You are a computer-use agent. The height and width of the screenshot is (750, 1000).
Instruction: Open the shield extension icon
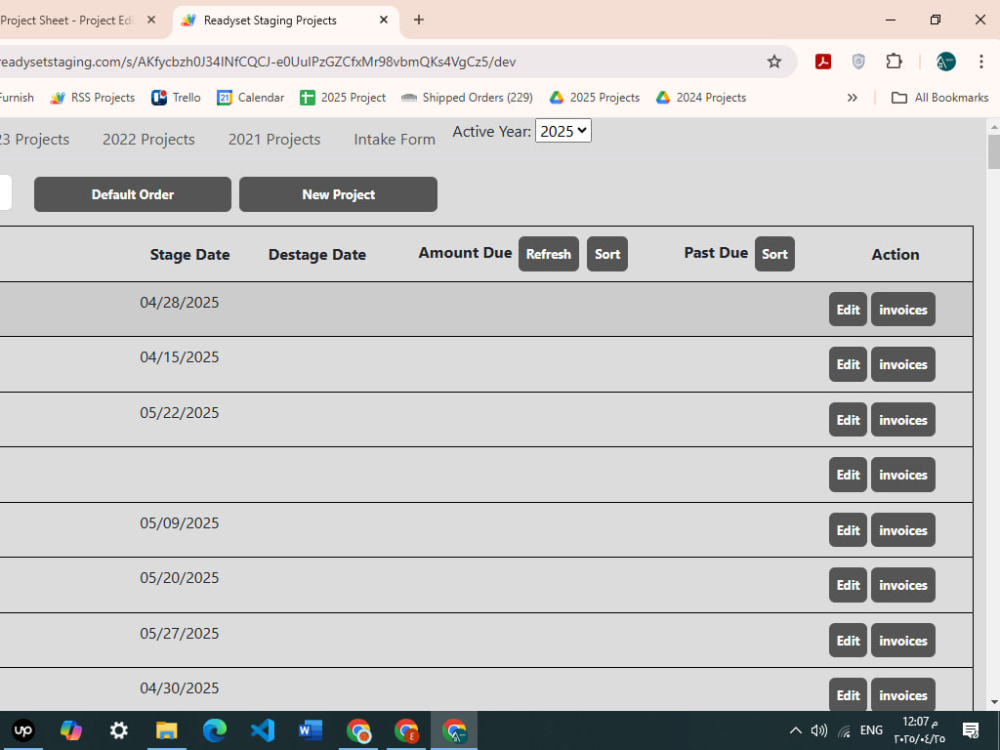tap(858, 62)
